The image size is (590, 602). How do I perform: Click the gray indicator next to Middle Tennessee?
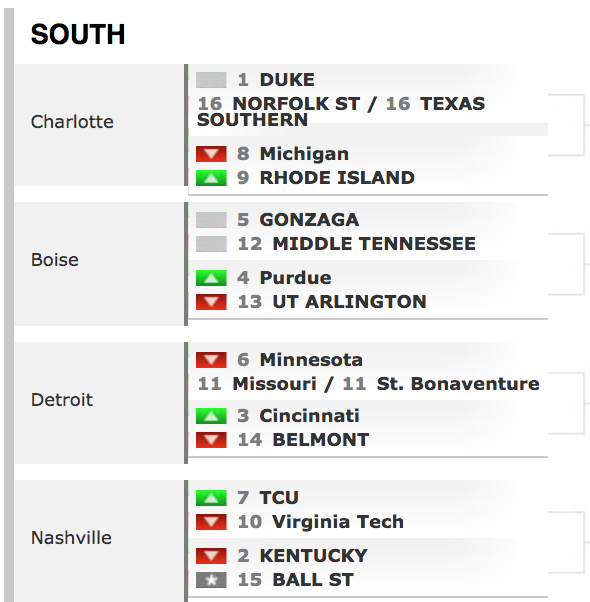click(211, 244)
